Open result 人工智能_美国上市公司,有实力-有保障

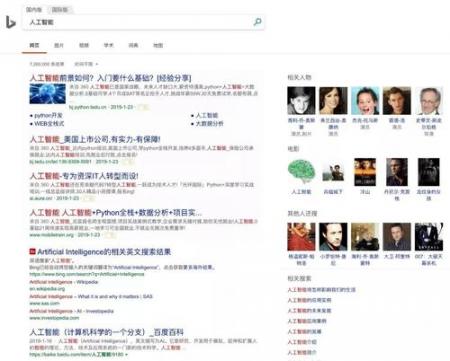coord(95,139)
